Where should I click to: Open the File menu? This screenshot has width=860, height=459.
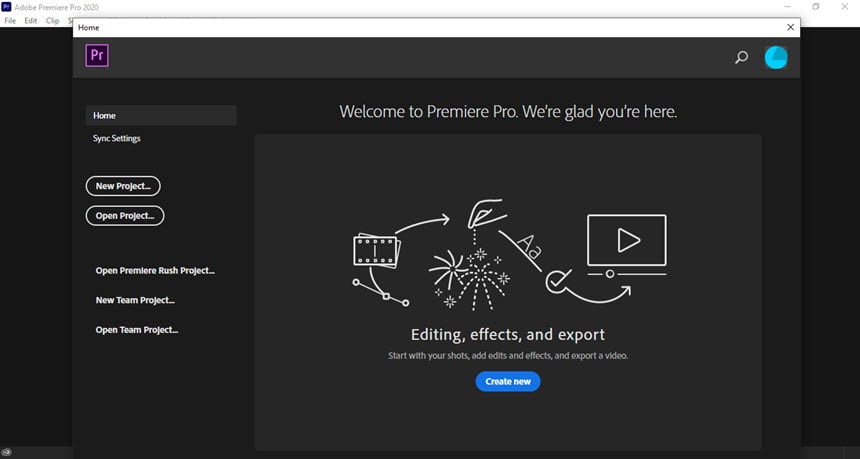click(x=10, y=21)
